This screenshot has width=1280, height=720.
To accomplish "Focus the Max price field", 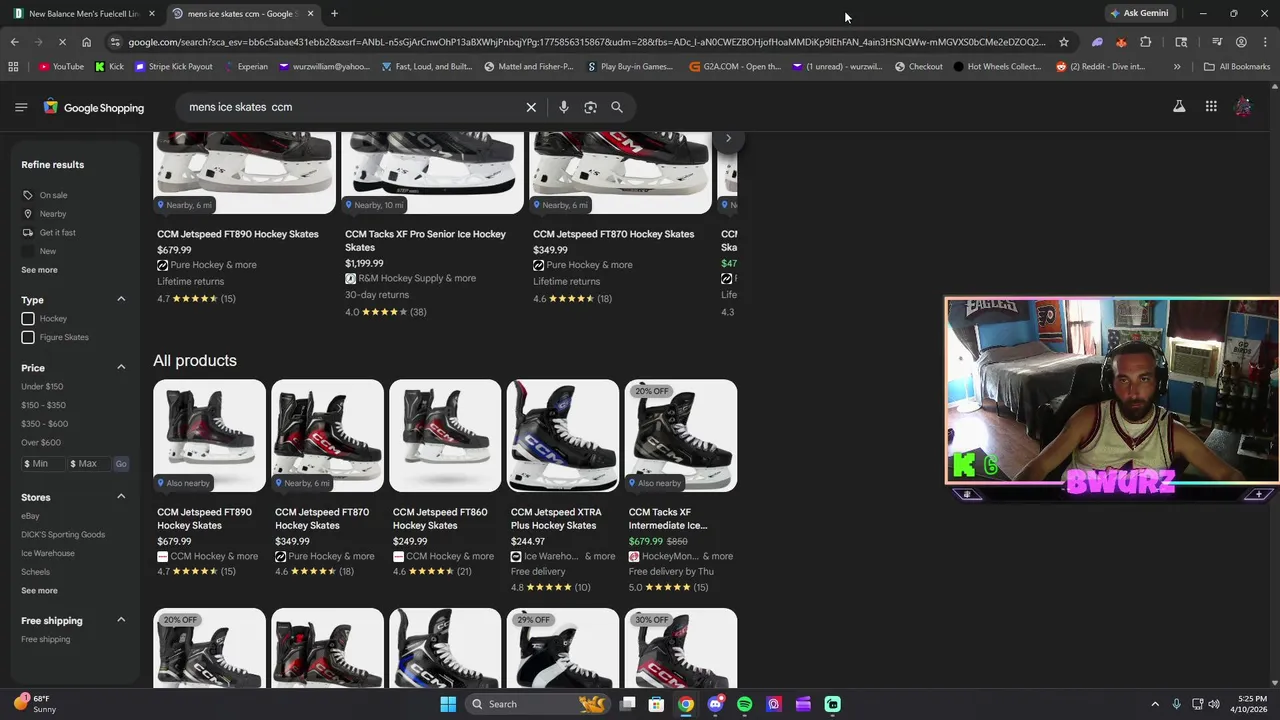I will click(89, 464).
